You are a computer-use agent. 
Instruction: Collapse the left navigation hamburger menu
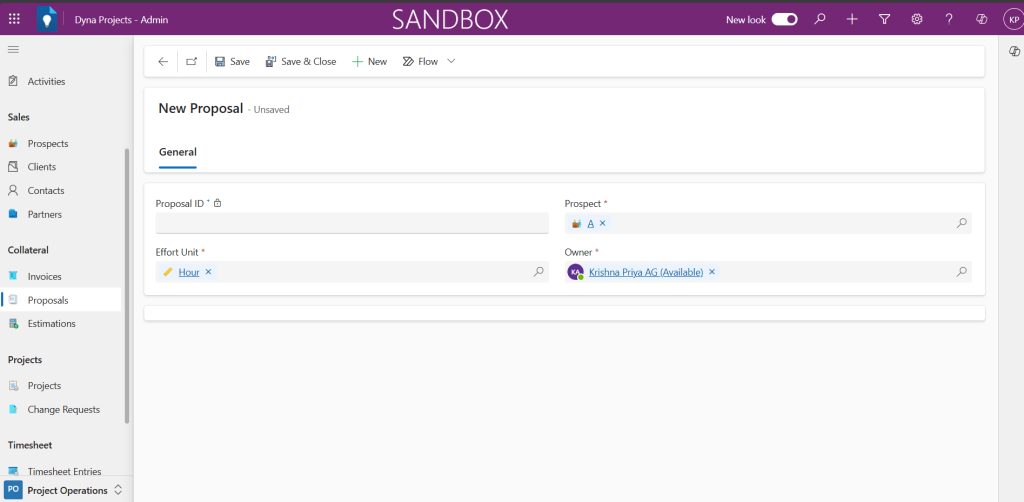point(13,49)
